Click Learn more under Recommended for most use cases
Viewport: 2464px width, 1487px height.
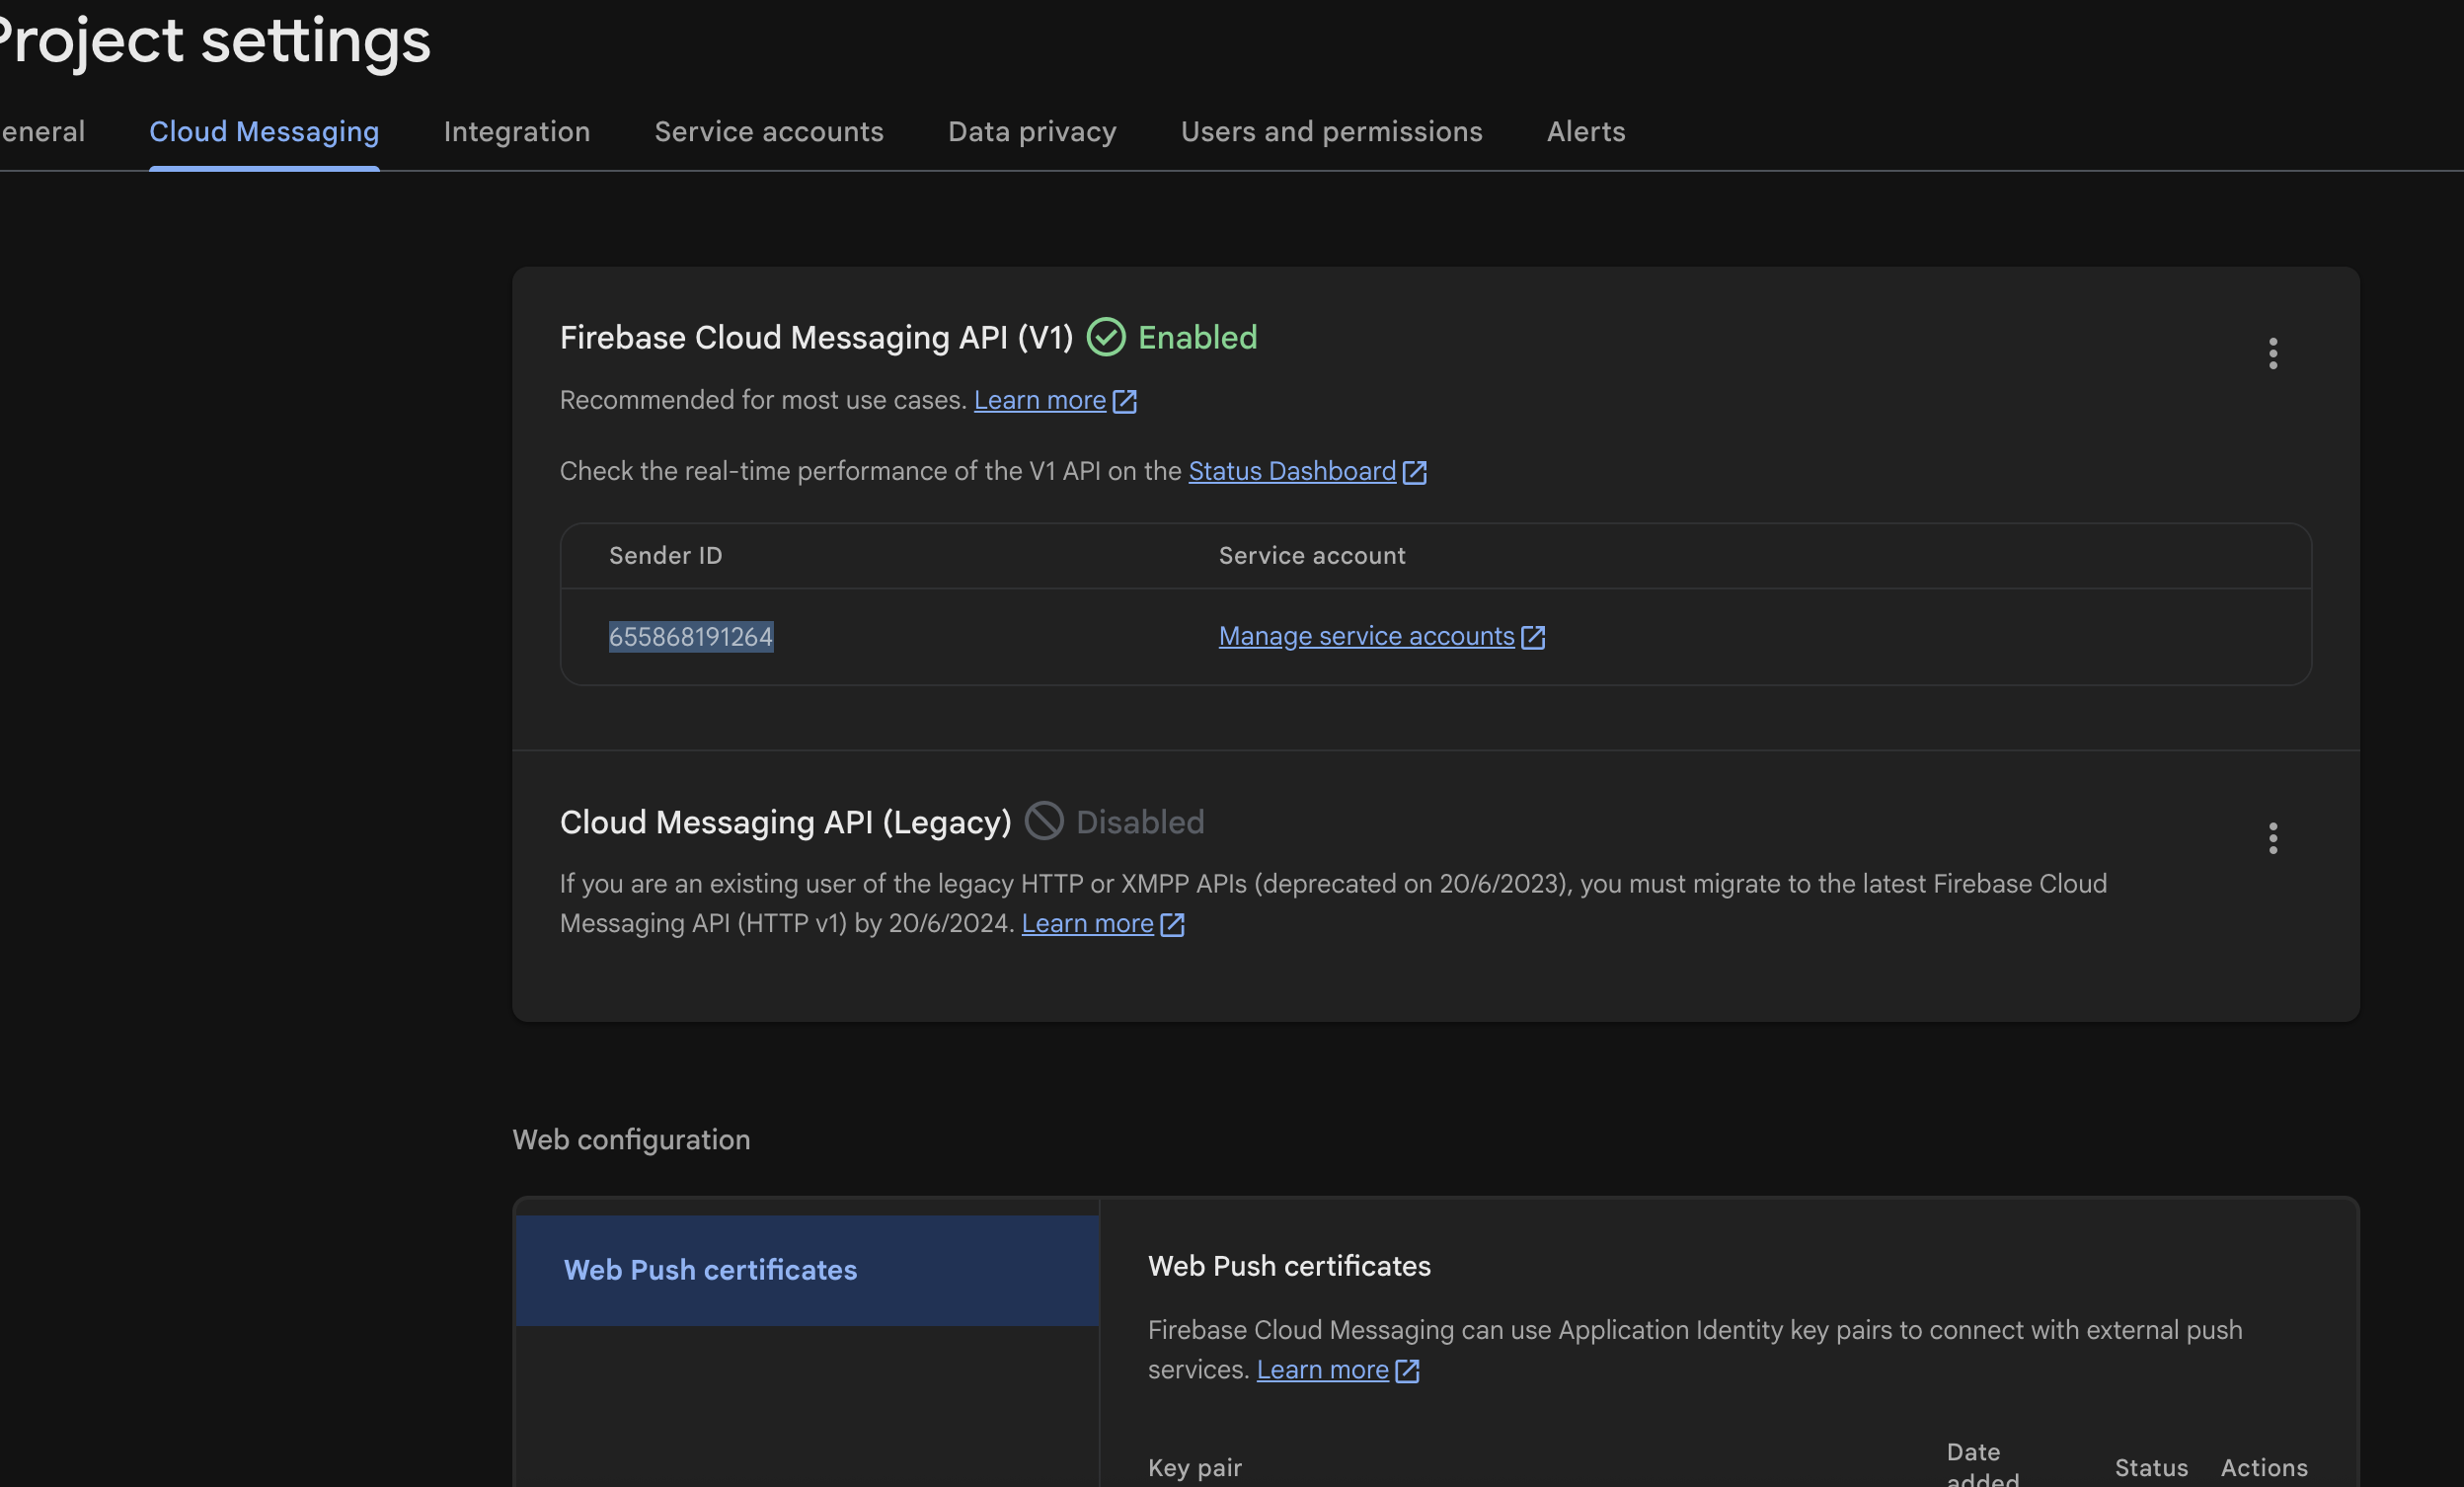click(x=1039, y=400)
